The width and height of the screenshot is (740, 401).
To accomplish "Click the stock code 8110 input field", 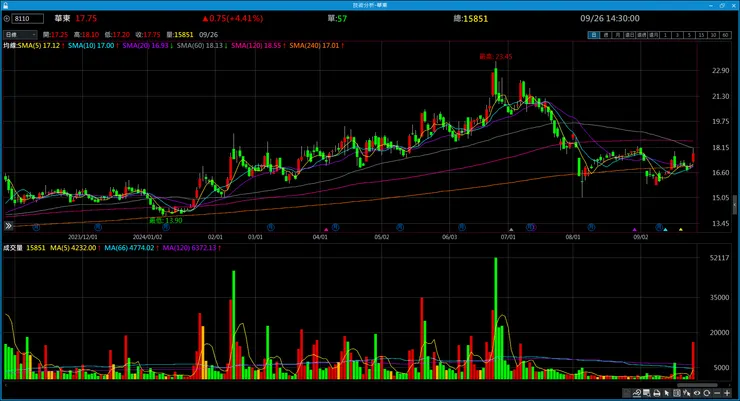I will [x=28, y=19].
